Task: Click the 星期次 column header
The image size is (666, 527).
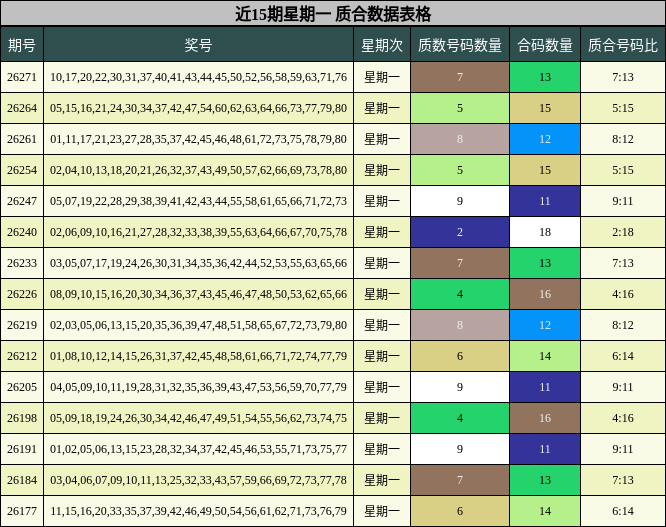Action: tap(382, 45)
